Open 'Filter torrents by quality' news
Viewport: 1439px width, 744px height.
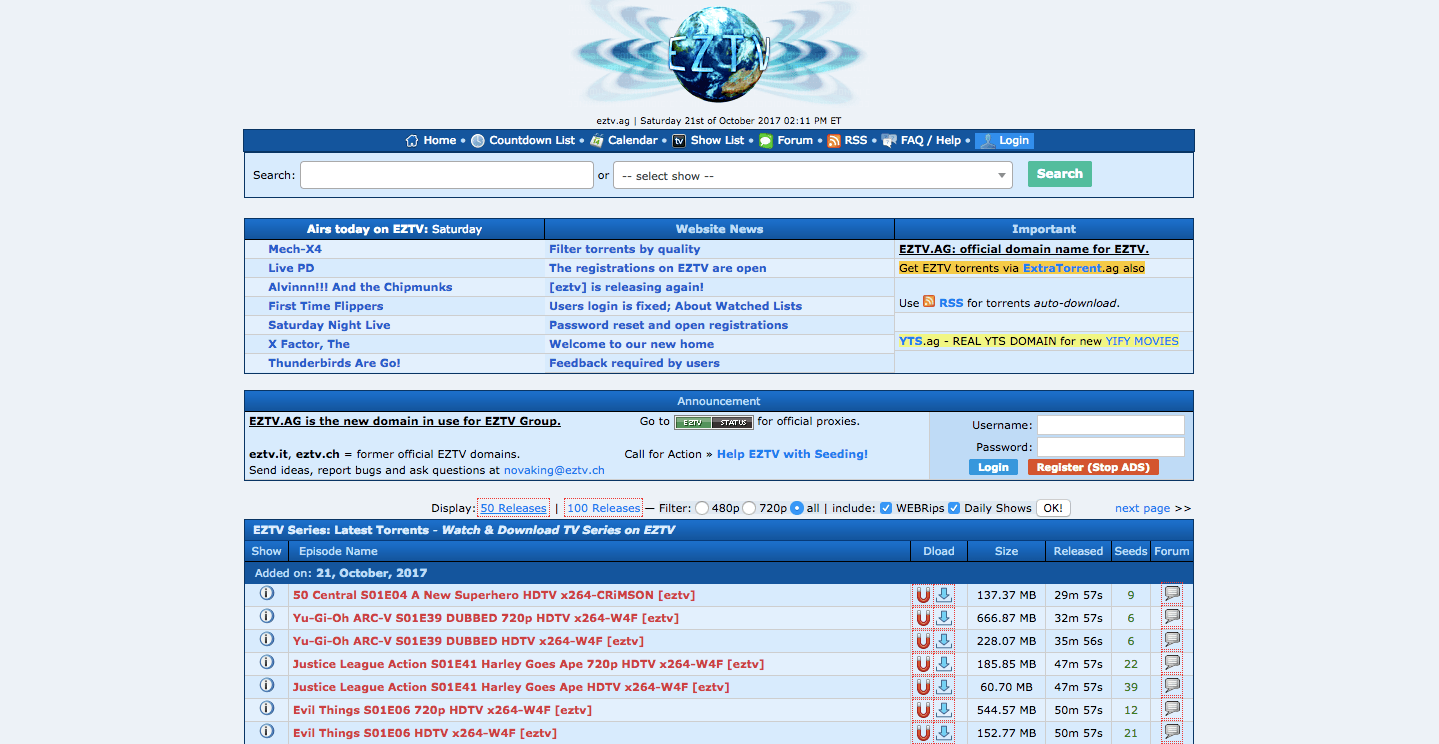(x=625, y=249)
